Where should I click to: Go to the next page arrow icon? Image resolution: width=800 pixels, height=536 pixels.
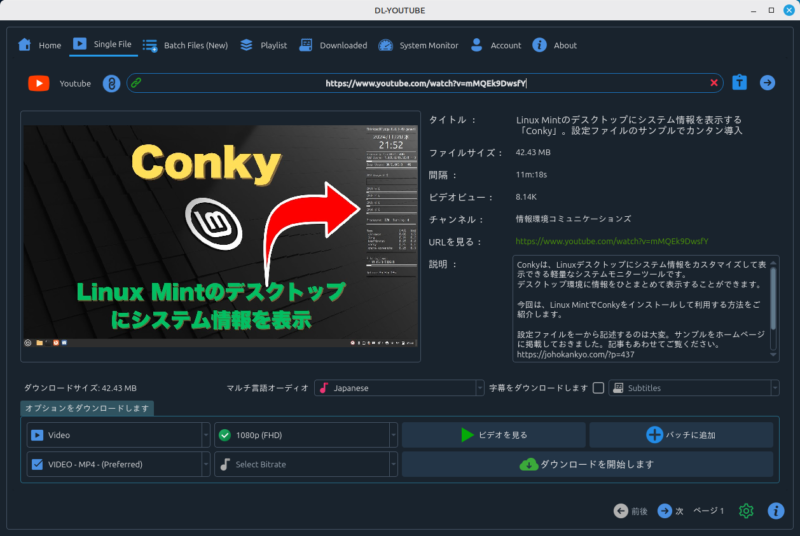(664, 511)
